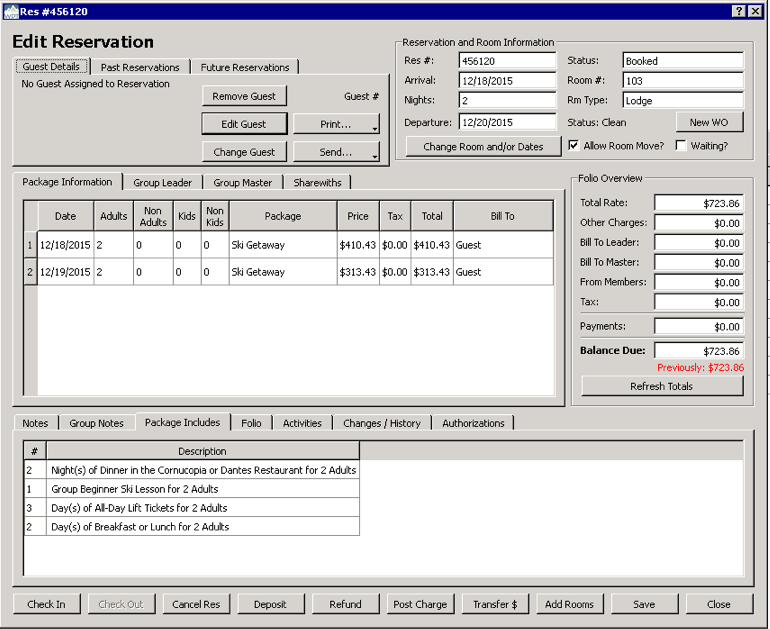Open the Changes / History tab
Image resolution: width=770 pixels, height=629 pixels.
click(x=382, y=423)
